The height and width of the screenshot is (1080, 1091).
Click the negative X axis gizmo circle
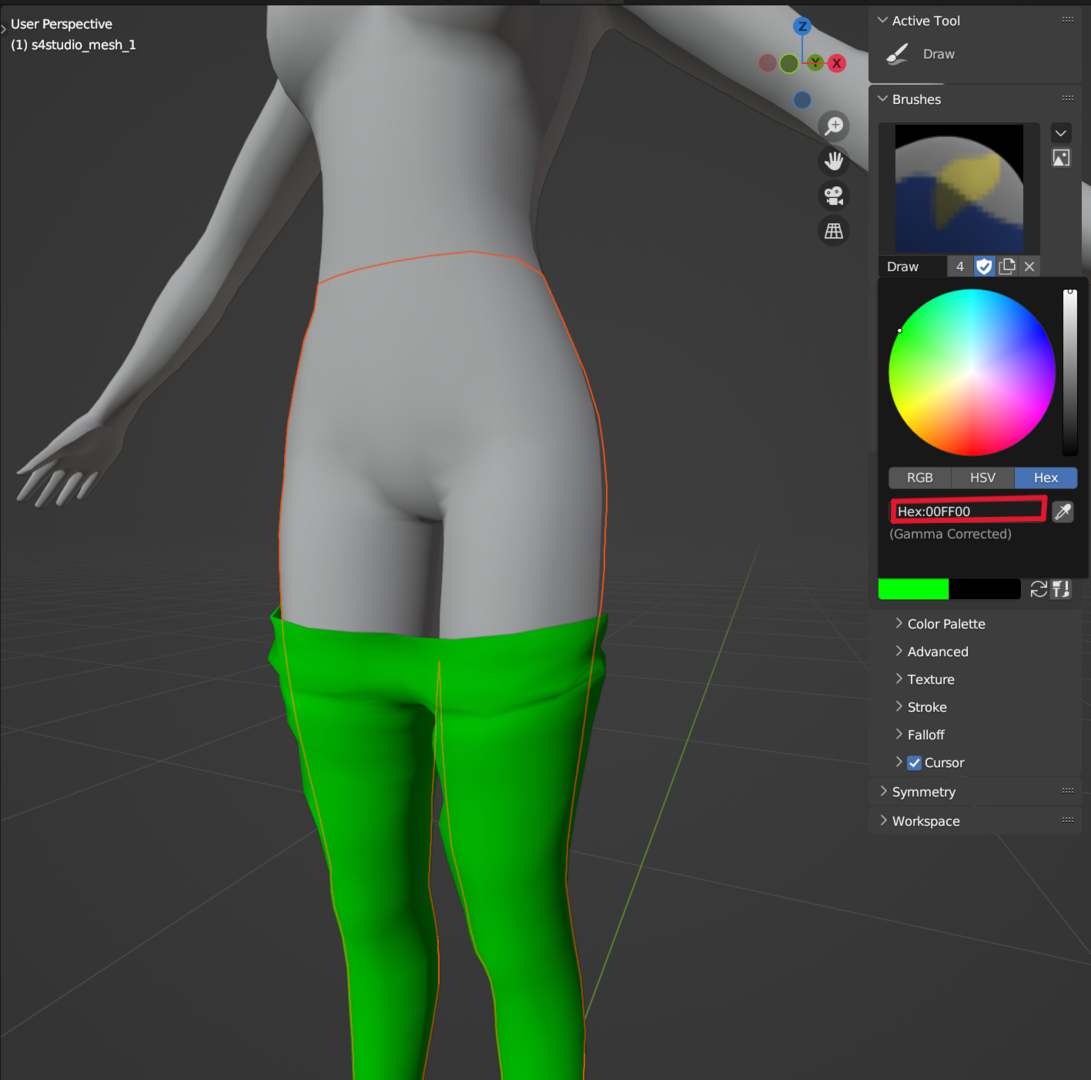(x=767, y=63)
